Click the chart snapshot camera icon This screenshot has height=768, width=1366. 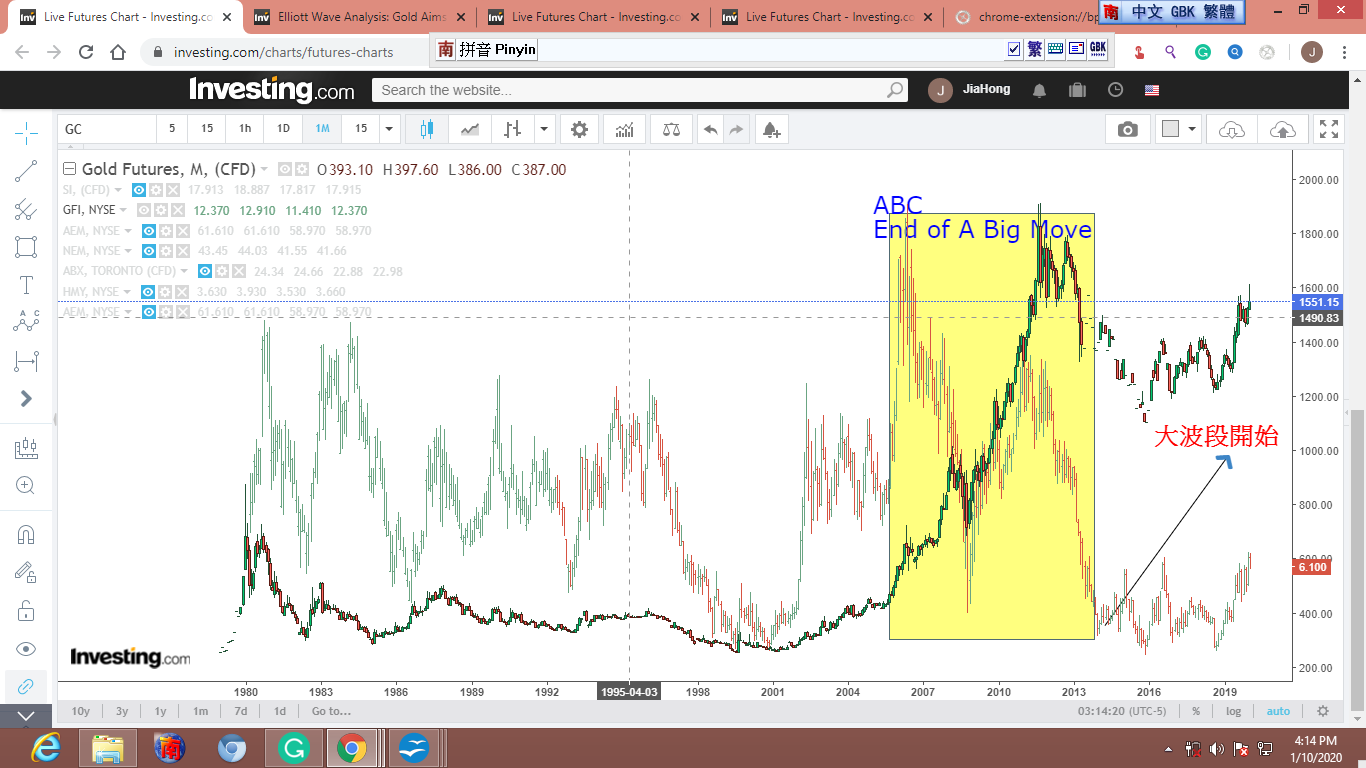pos(1128,129)
